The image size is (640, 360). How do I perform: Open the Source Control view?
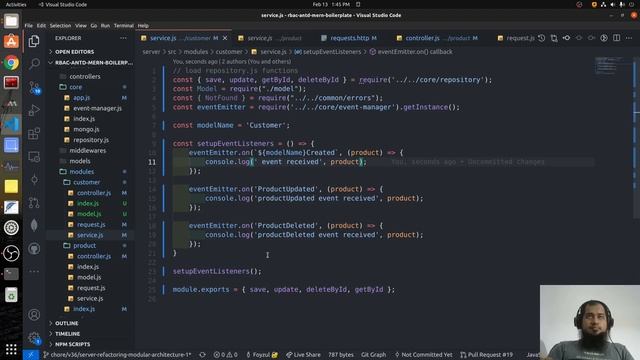[x=34, y=87]
